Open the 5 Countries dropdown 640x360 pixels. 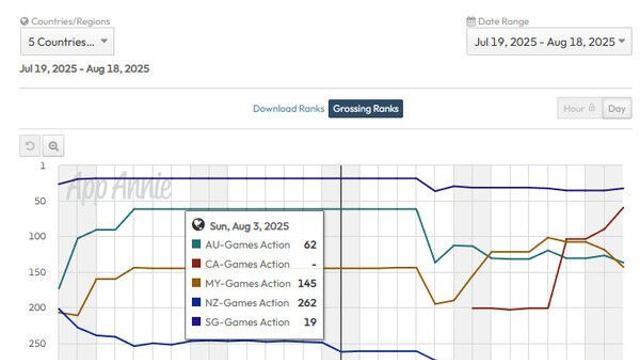[x=67, y=42]
